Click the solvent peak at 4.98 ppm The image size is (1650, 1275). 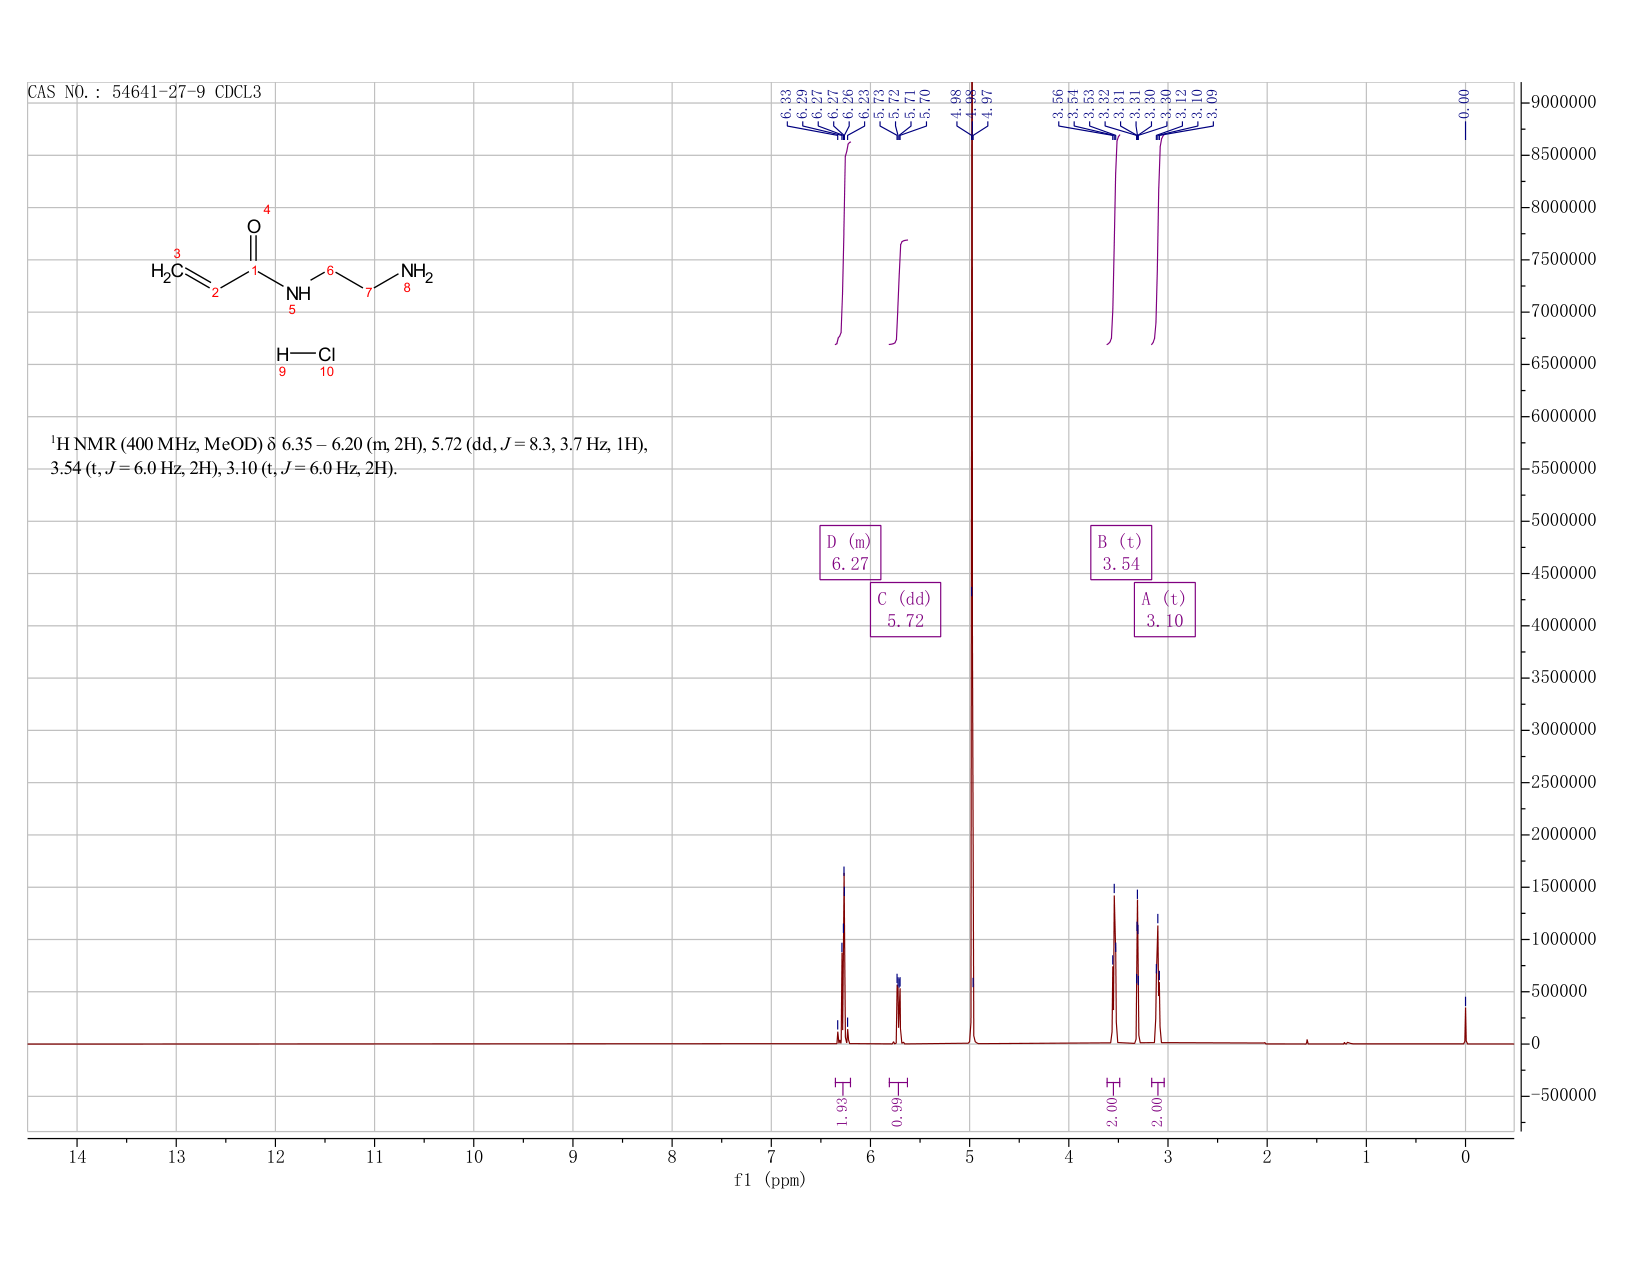click(x=971, y=560)
